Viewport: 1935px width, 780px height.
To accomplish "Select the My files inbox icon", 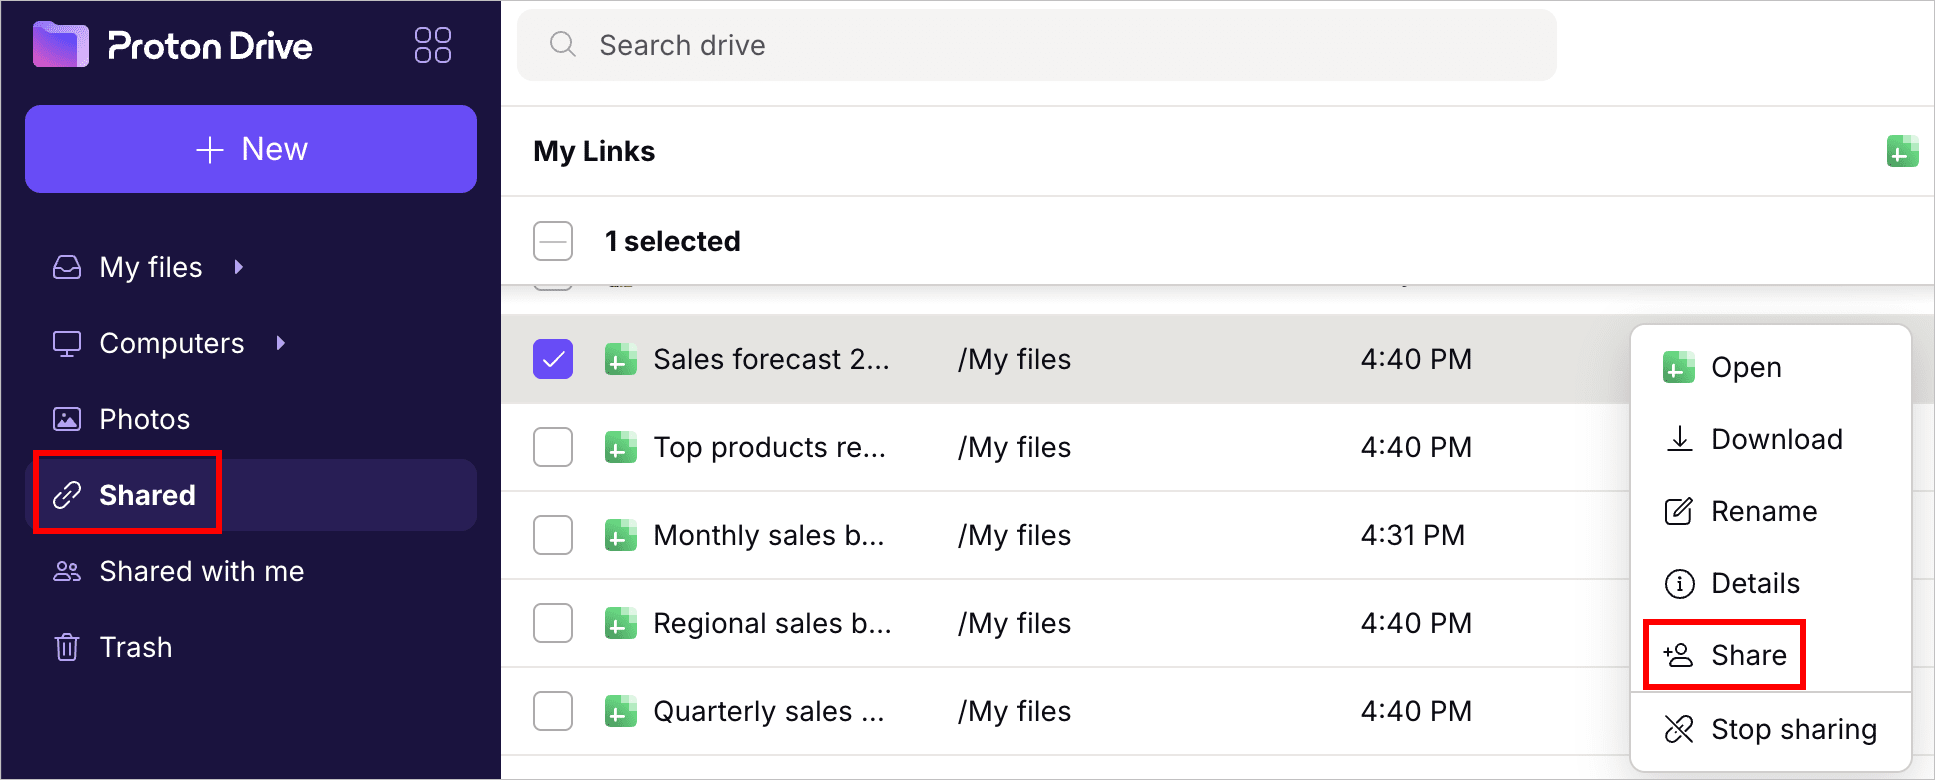I will coord(66,266).
